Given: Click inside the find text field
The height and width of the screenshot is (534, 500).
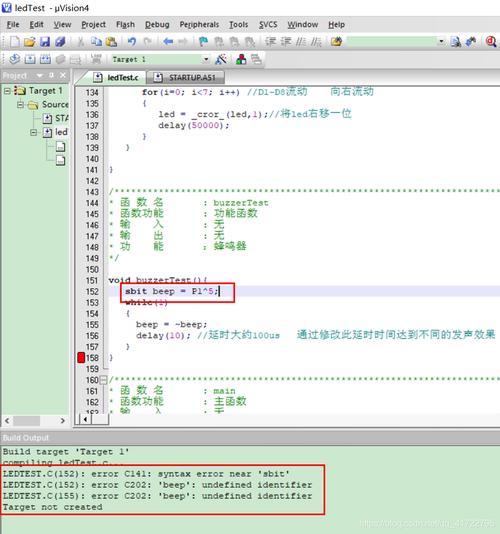Looking at the screenshot, I should point(392,42).
